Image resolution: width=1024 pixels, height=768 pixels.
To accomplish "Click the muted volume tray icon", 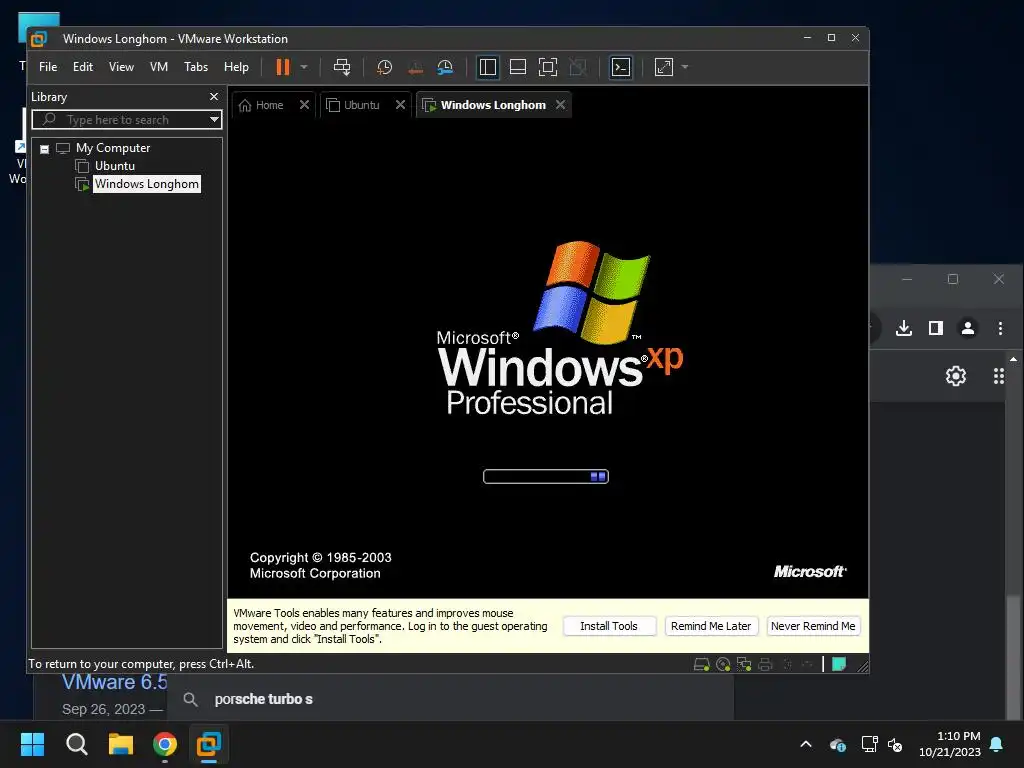I will click(x=895, y=744).
